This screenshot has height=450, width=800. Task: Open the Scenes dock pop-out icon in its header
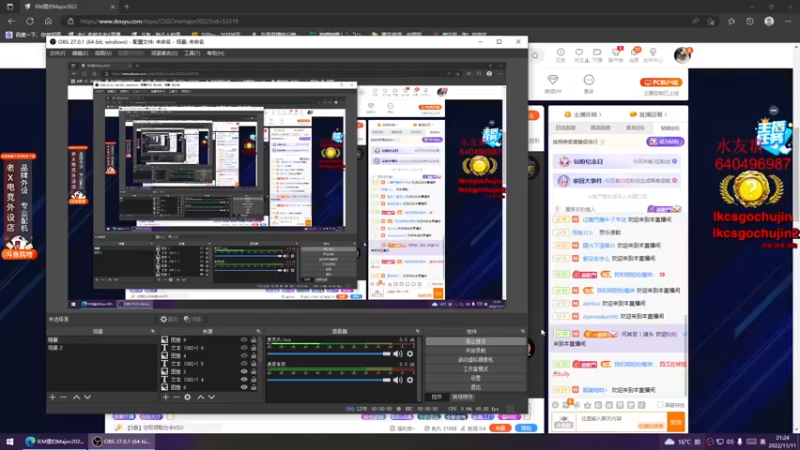tap(153, 331)
